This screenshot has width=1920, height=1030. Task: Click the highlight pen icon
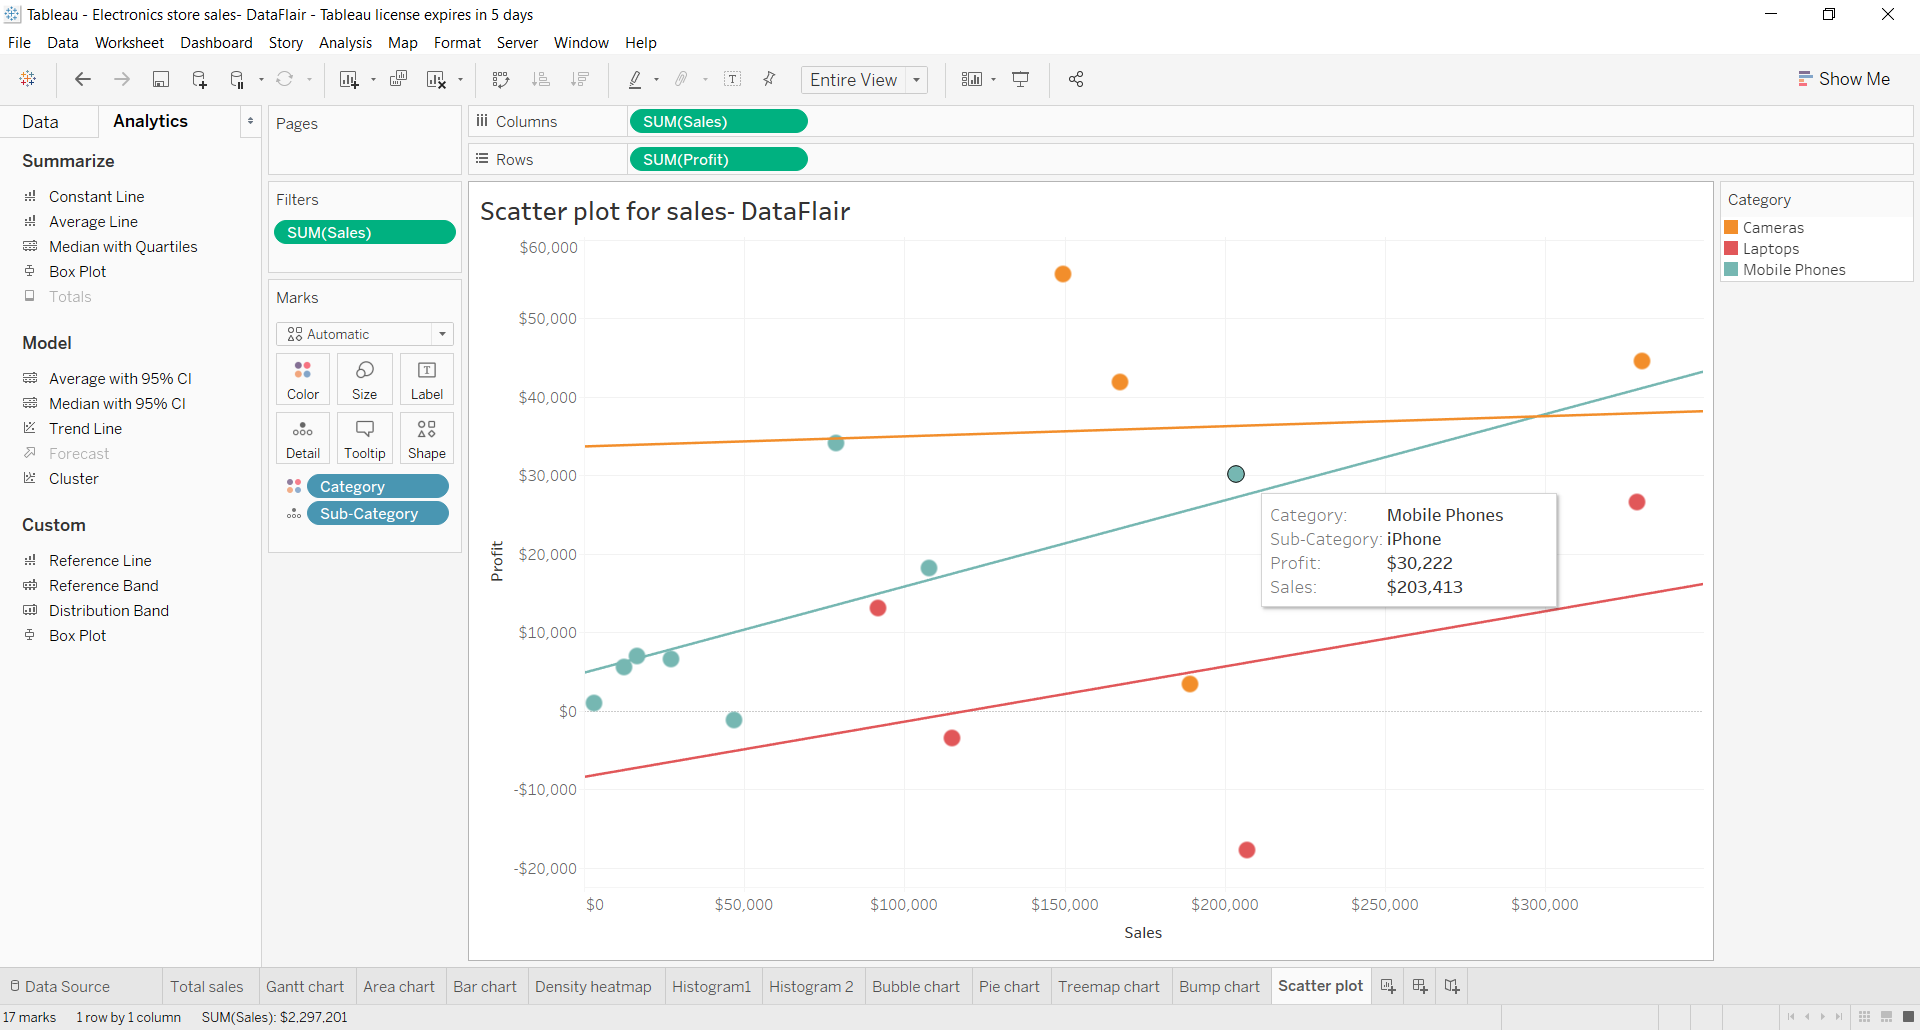point(635,79)
